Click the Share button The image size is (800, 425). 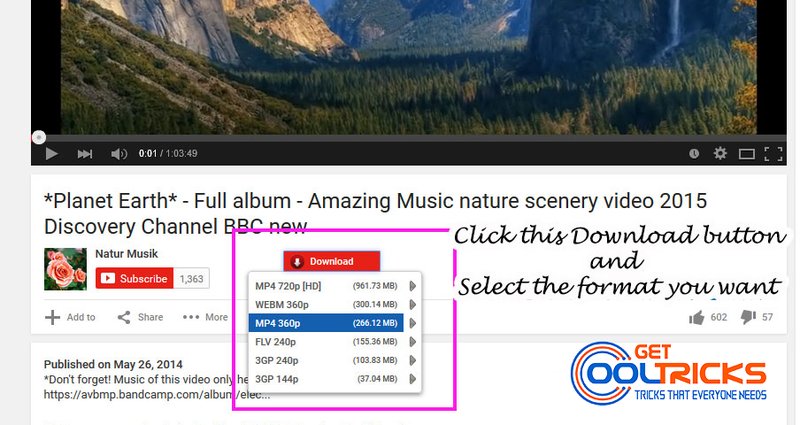(x=140, y=317)
